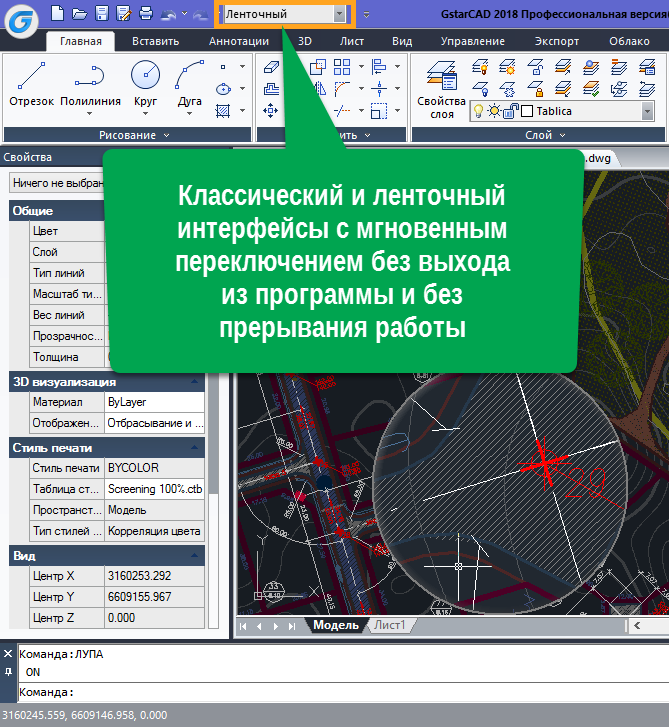
Task: Jump to first layout tab button
Action: tap(243, 626)
